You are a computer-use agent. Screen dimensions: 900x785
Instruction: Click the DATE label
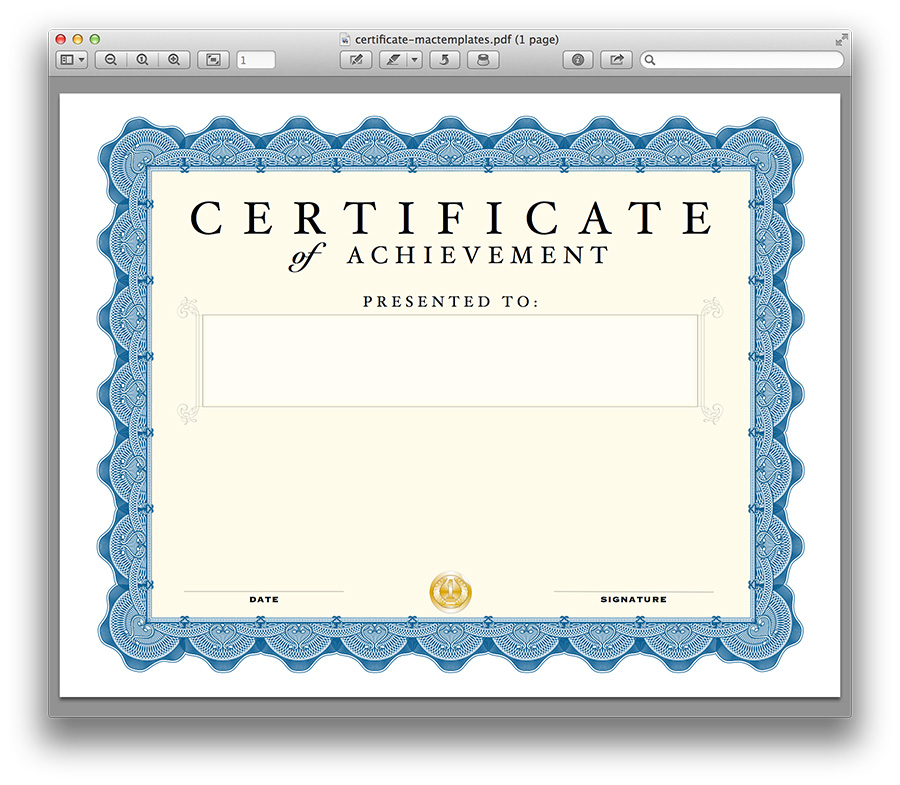pyautogui.click(x=264, y=599)
